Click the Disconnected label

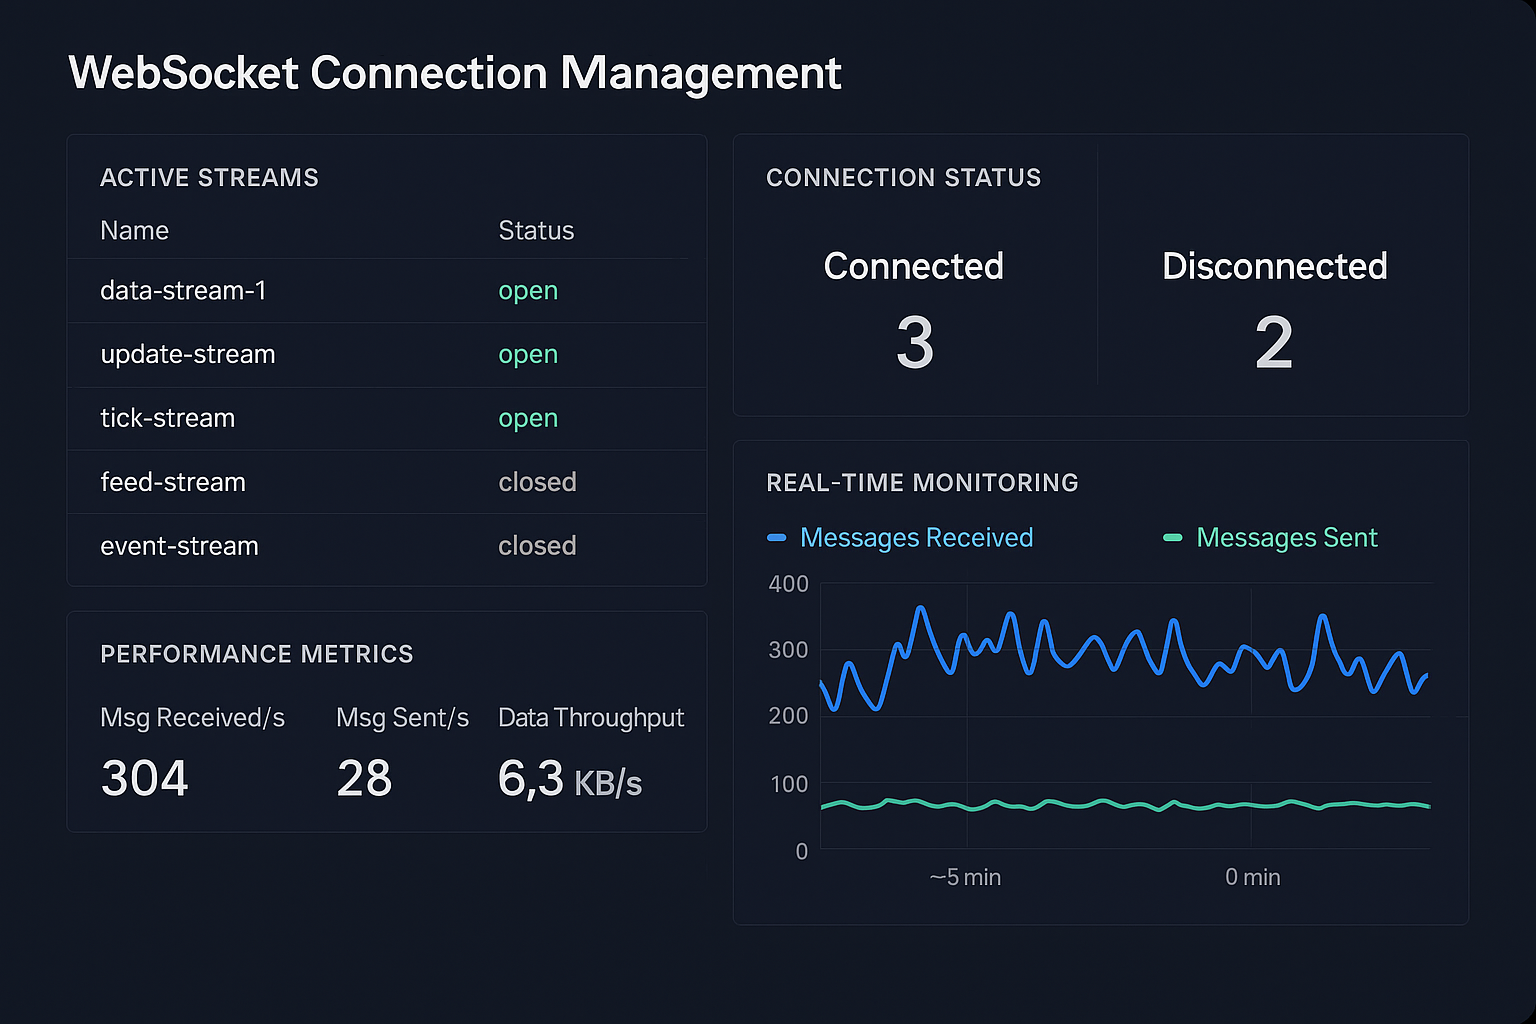pyautogui.click(x=1274, y=266)
